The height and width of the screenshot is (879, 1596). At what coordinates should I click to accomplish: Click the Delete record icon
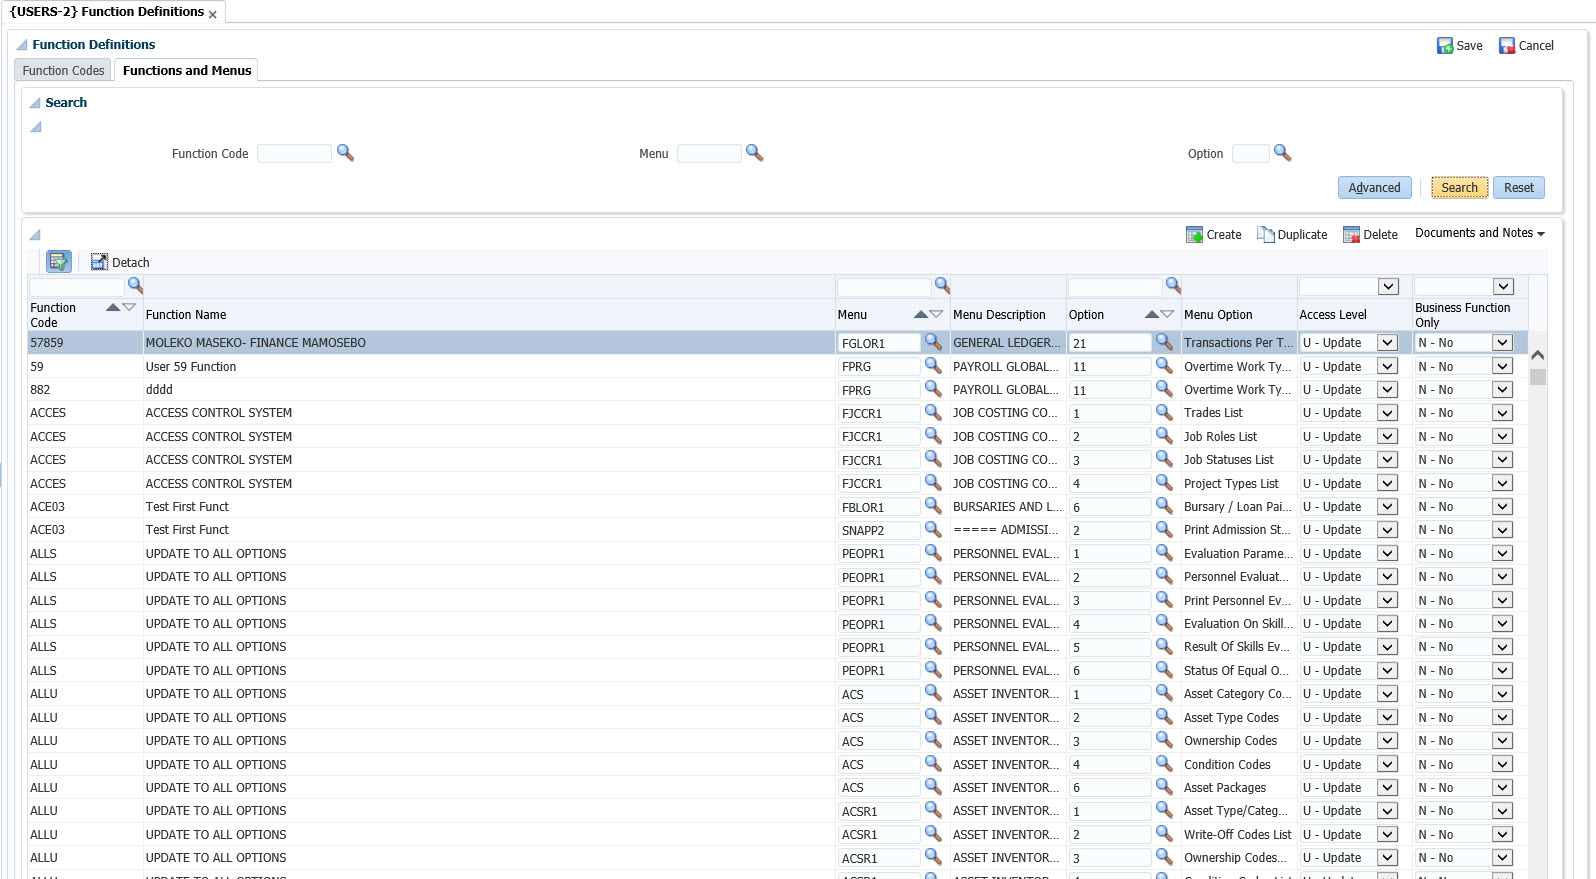click(1351, 235)
